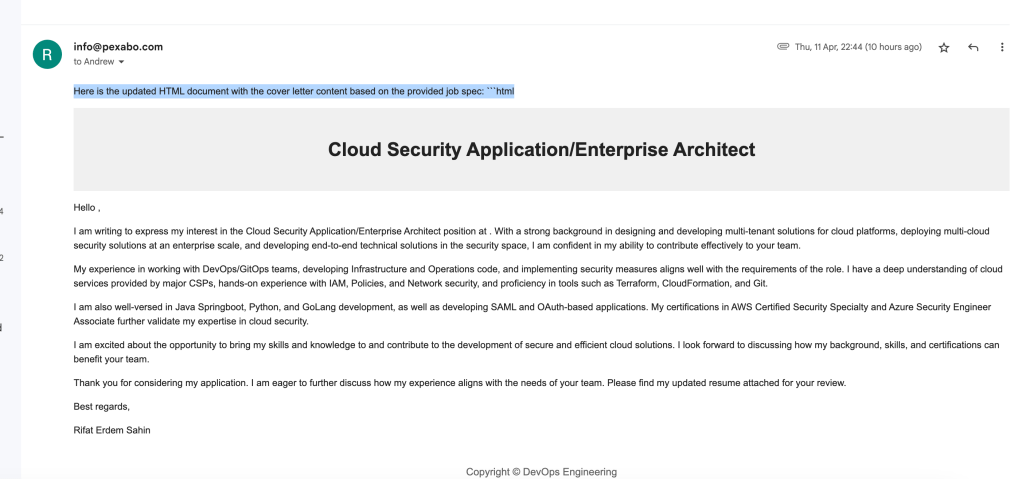
Task: Click the signature 'Rifat Erdem Sahin'
Action: (112, 430)
